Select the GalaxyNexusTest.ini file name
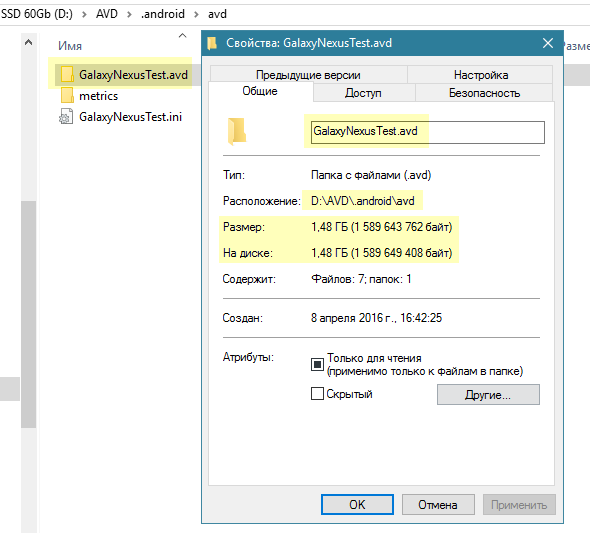 130,117
